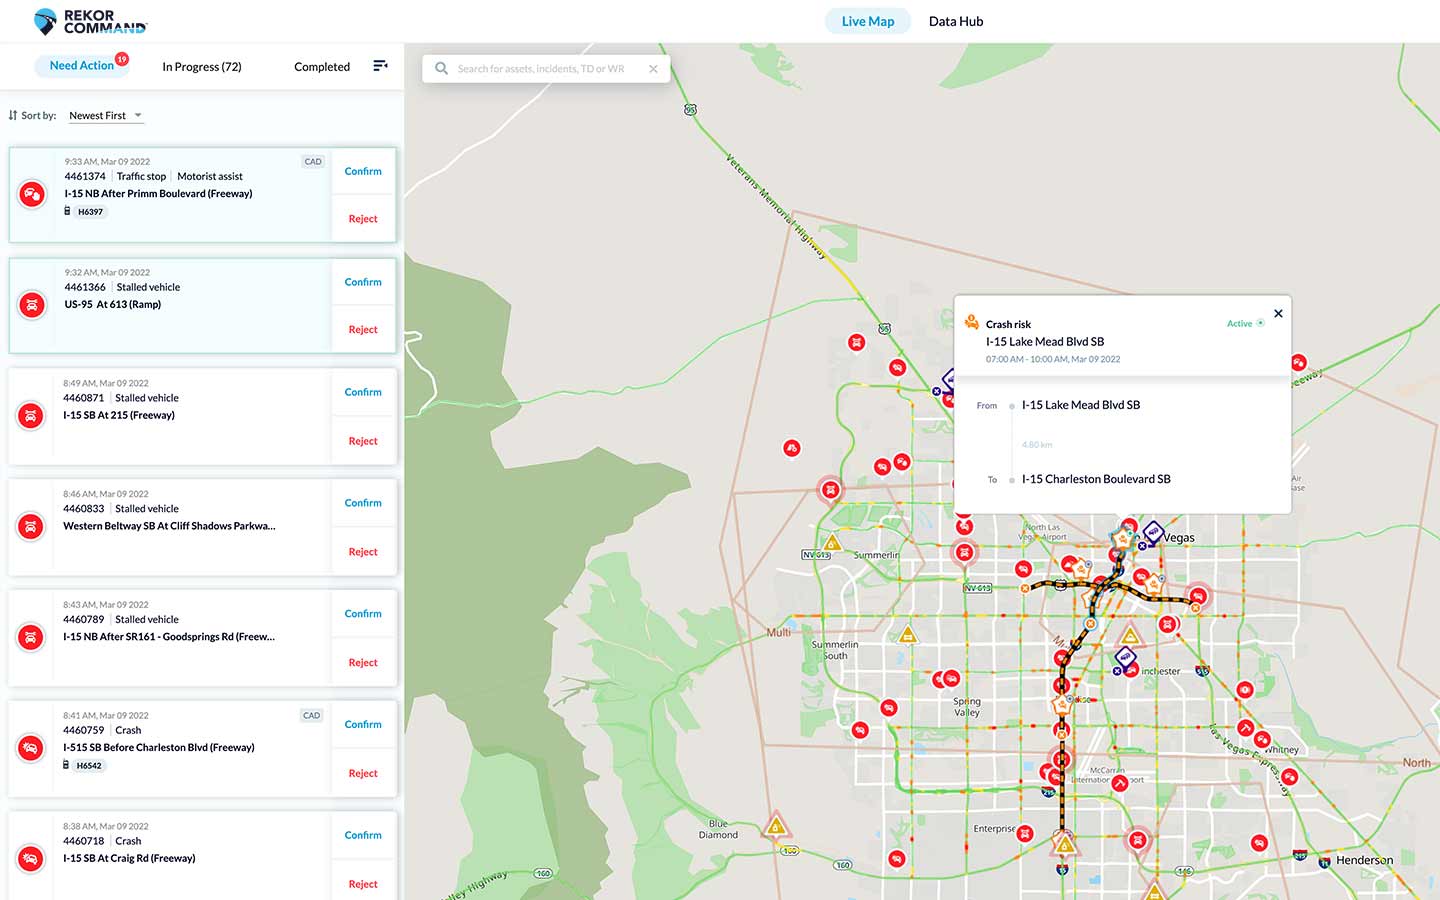Screen dimensions: 1440x900
Task: Reject the crash at Craig Rd
Action: [x=362, y=884]
